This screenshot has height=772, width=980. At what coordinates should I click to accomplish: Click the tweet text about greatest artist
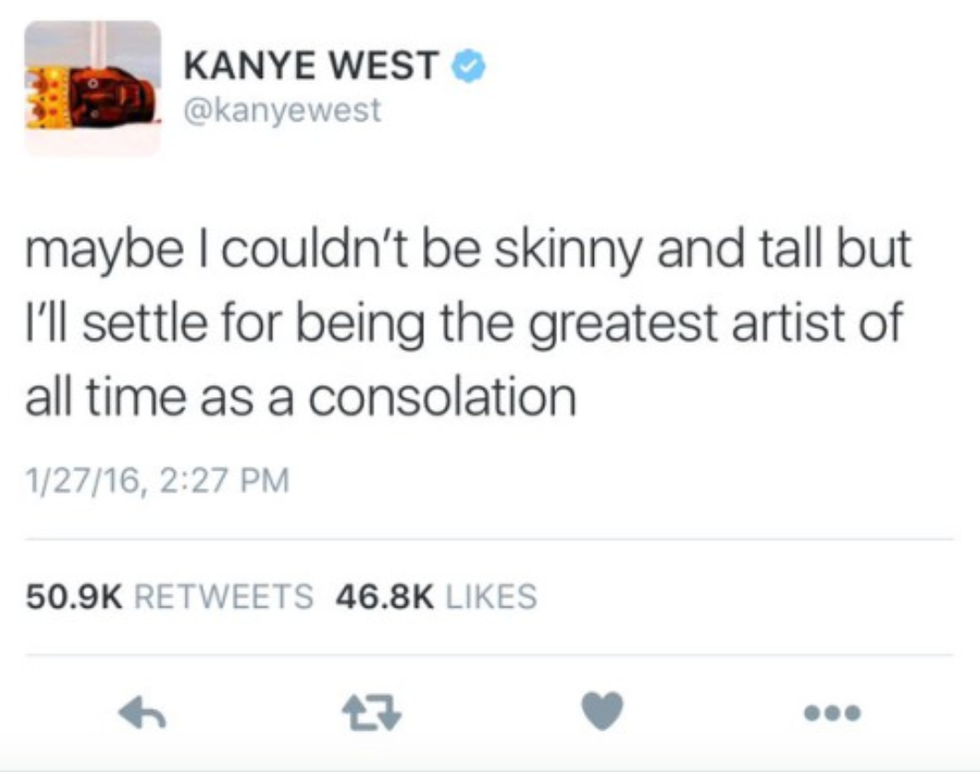468,323
